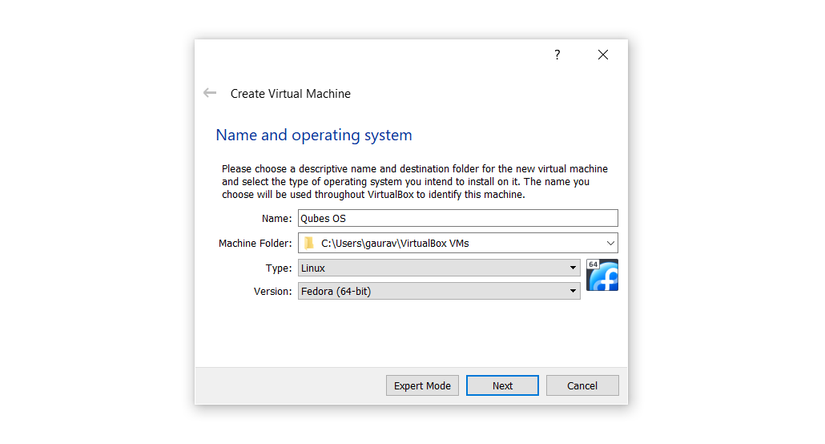Click the Name field containing Qubes OS

pos(458,218)
